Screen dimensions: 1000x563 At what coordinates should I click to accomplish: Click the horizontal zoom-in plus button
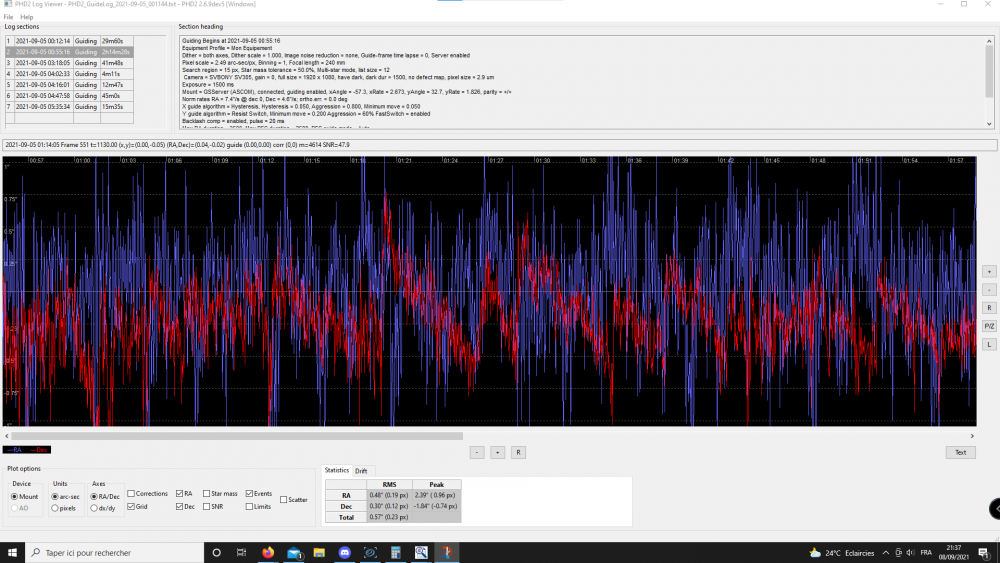(x=497, y=452)
